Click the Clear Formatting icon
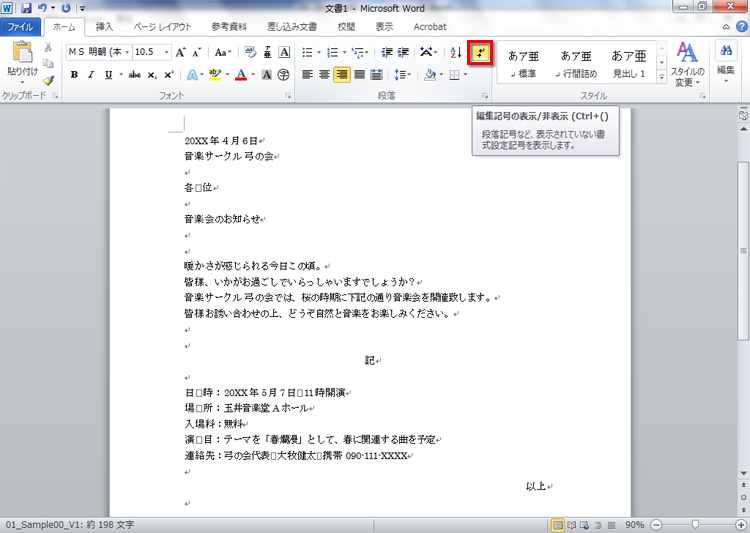 [250, 52]
